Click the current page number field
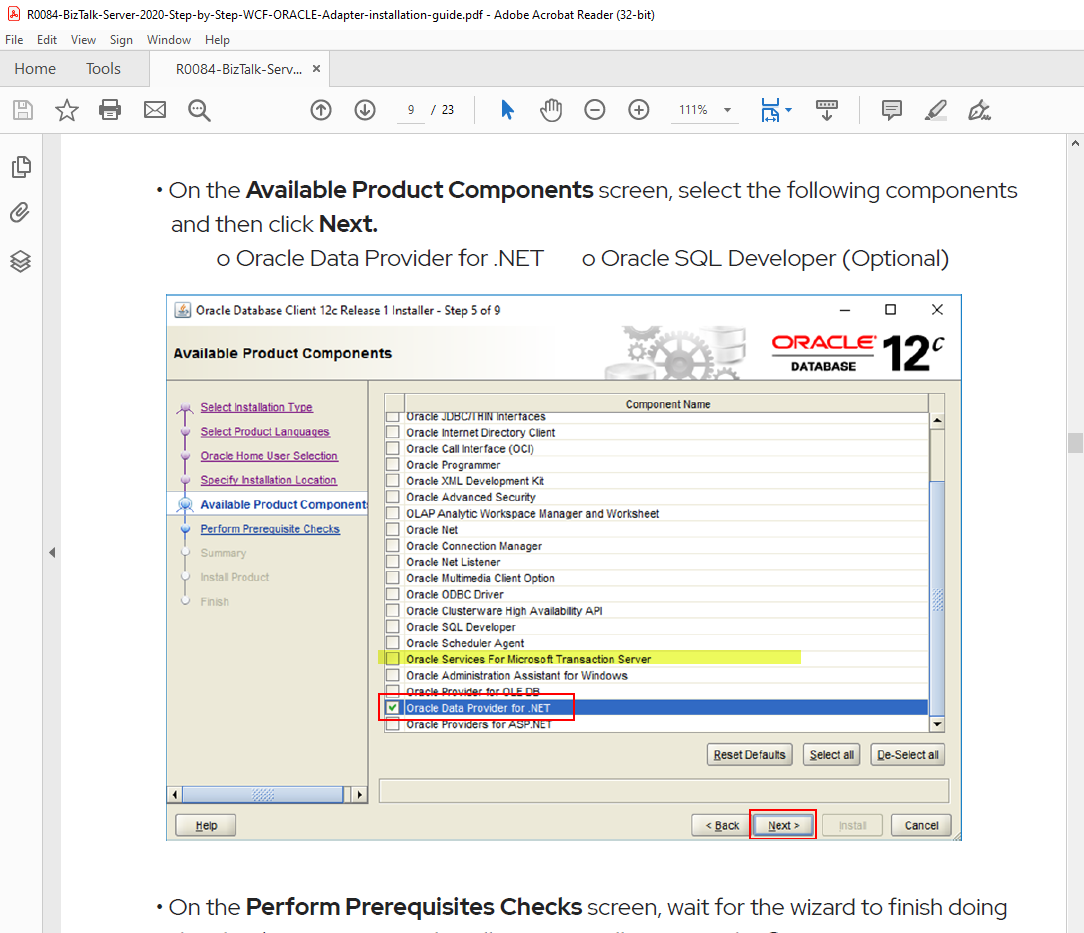The height and width of the screenshot is (933, 1084). (411, 110)
